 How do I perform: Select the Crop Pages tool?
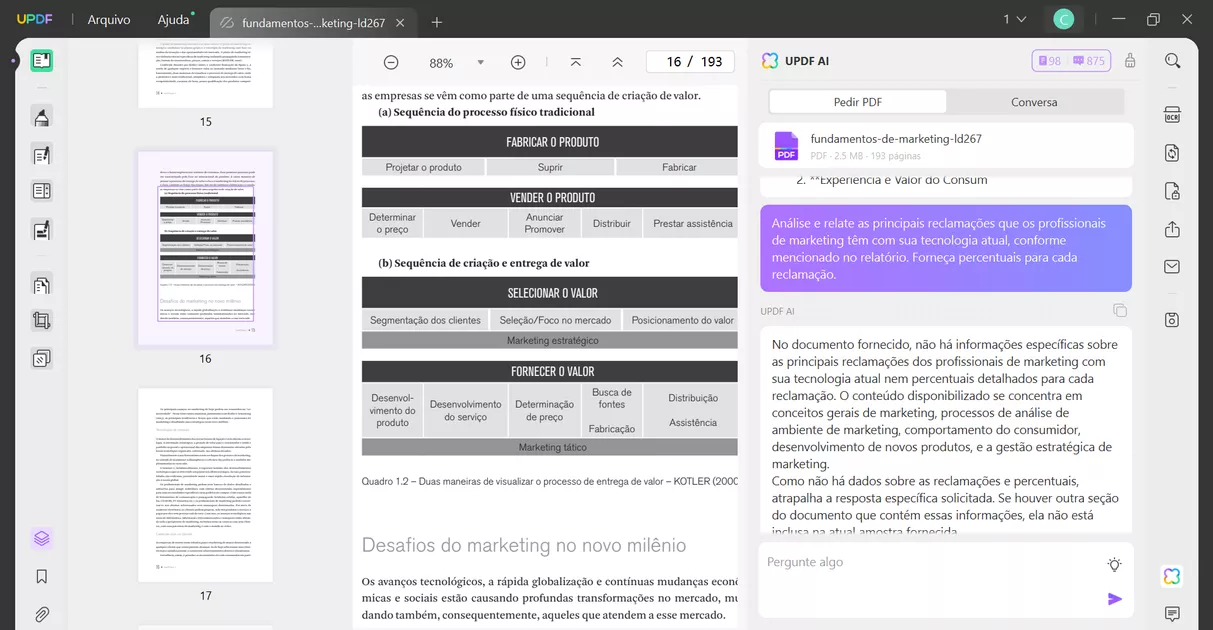coord(41,320)
